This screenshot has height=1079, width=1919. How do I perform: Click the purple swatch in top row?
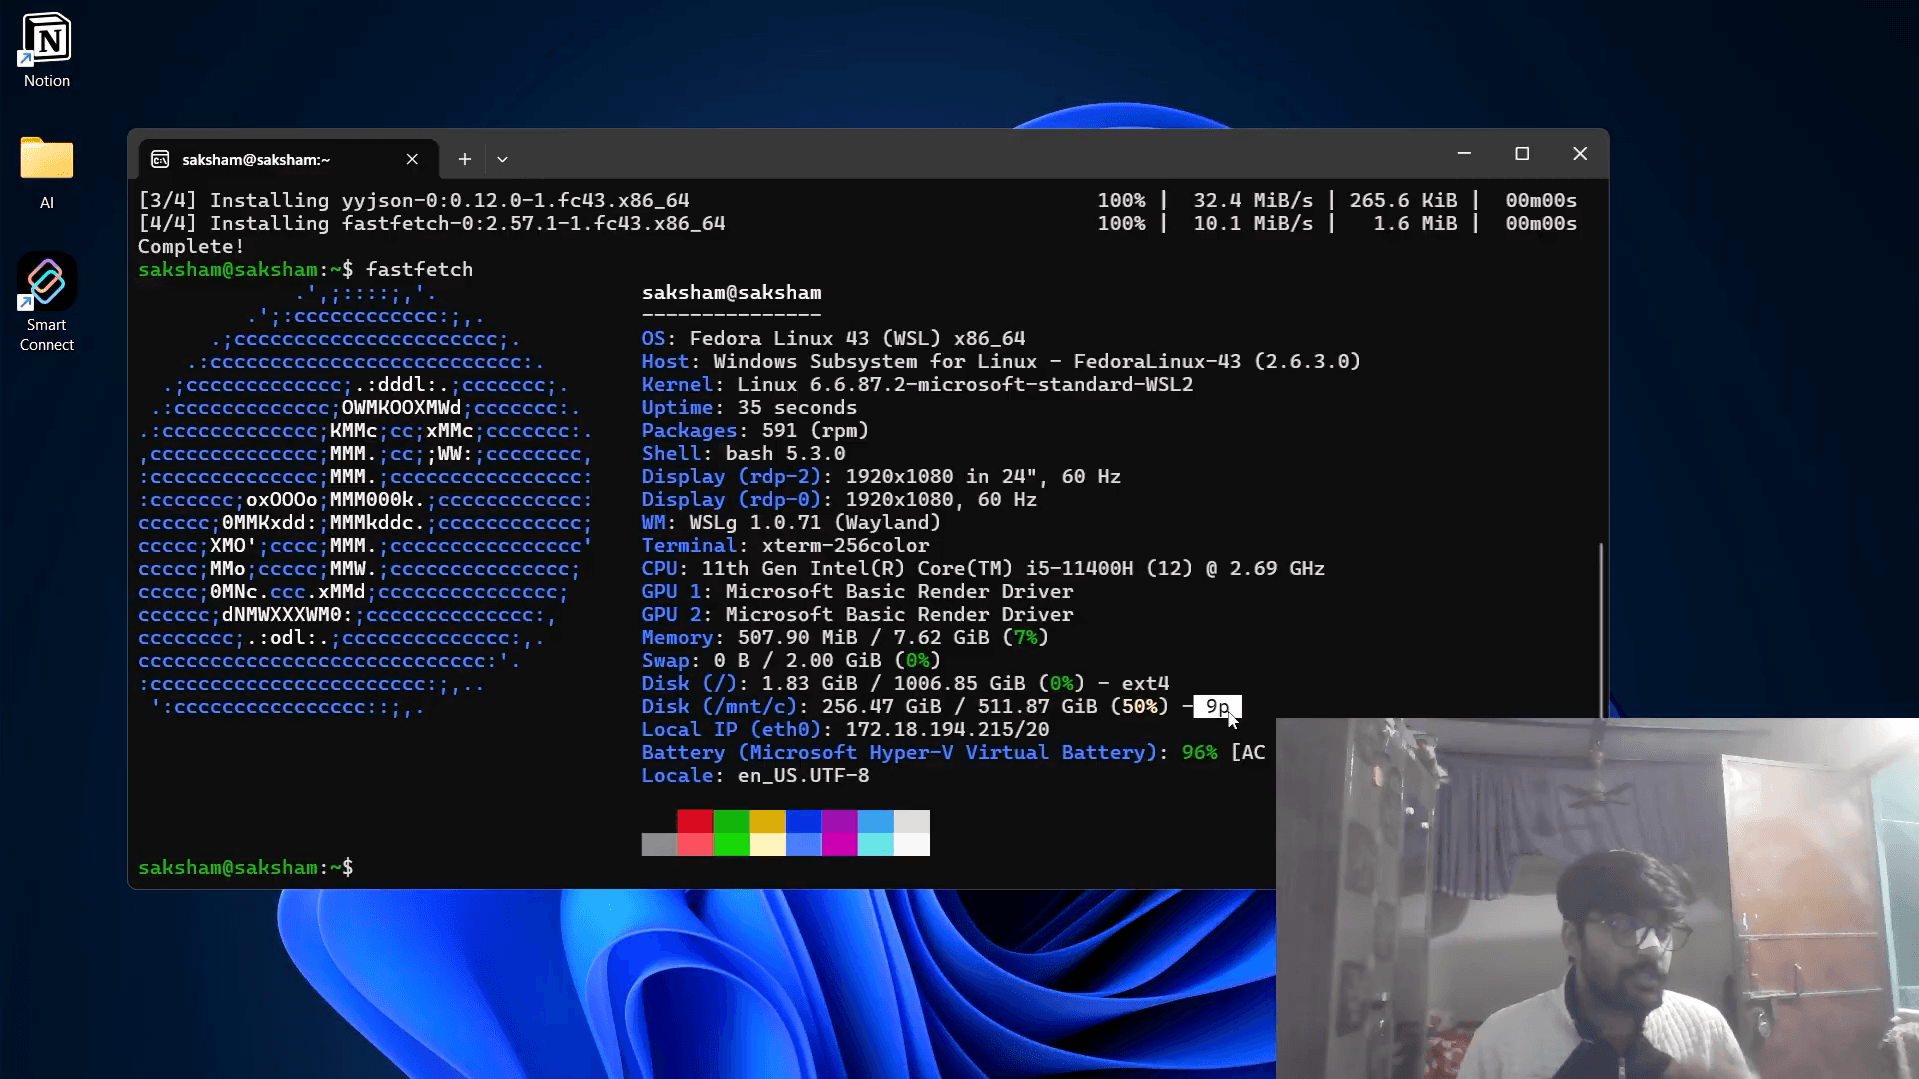[x=839, y=821]
